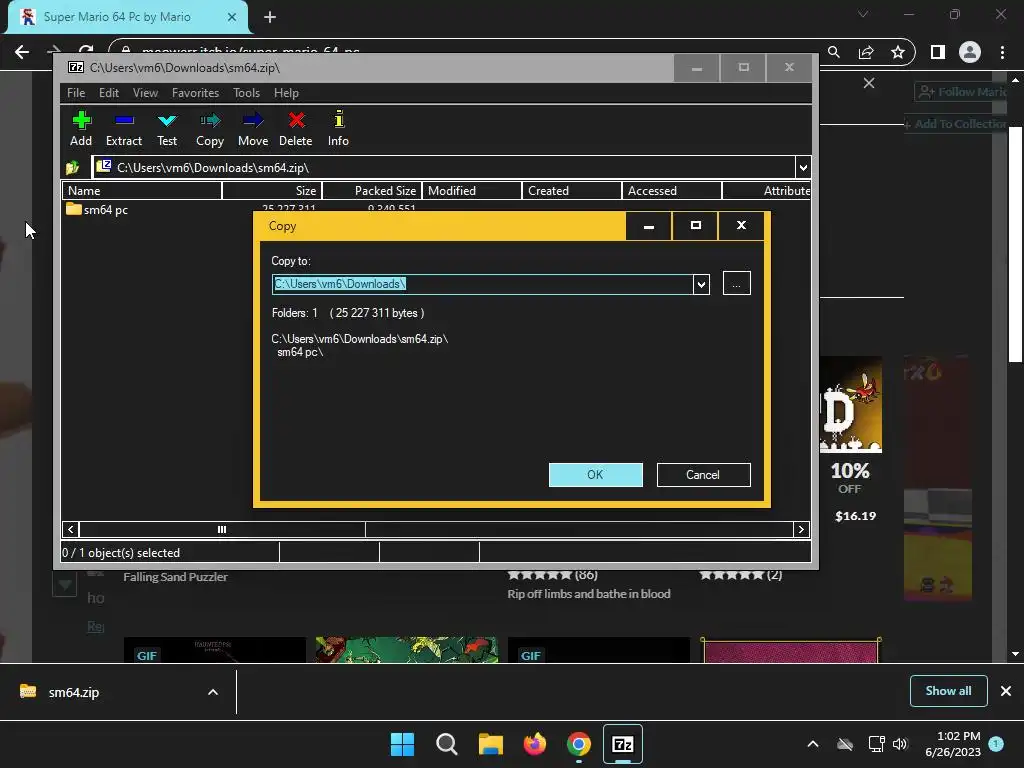Image resolution: width=1024 pixels, height=768 pixels.
Task: Close the Super Mario 64 Pc tab
Action: pos(232,17)
